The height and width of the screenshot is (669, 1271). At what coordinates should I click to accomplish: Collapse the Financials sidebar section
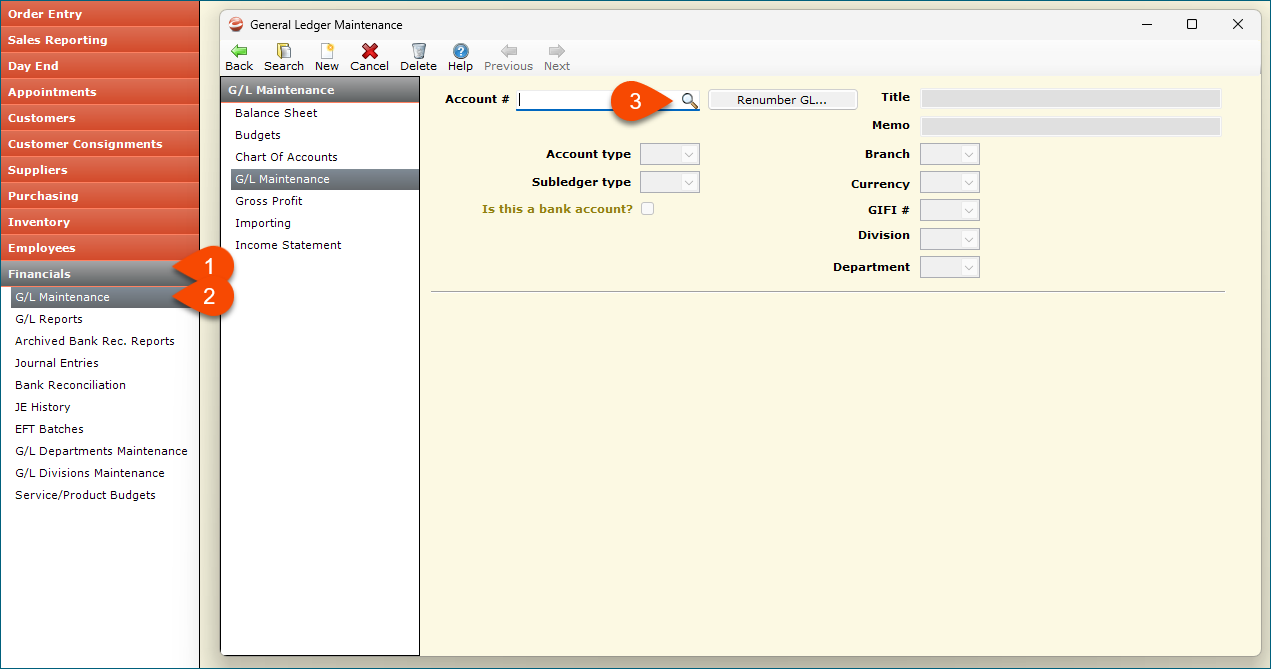pos(100,274)
